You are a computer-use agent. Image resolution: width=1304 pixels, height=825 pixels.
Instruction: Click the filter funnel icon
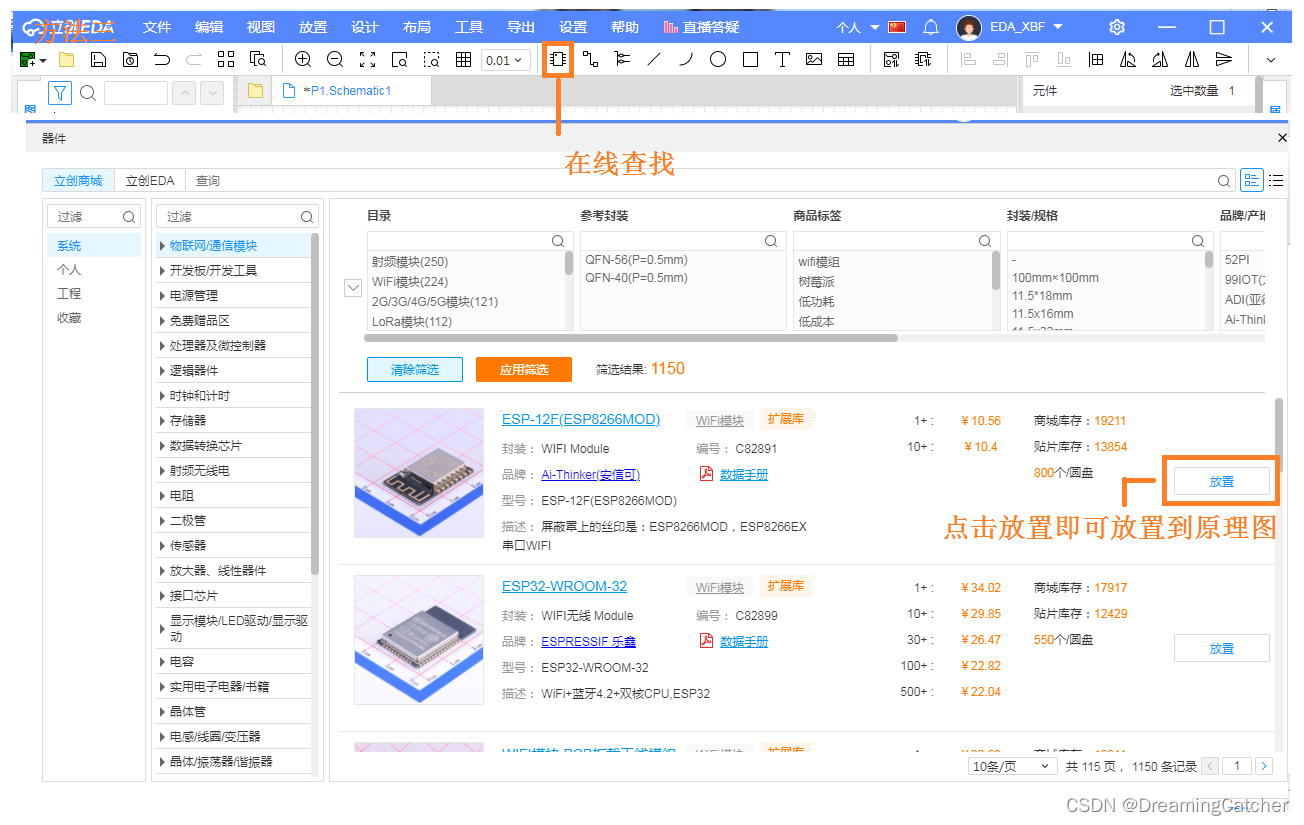pos(60,93)
